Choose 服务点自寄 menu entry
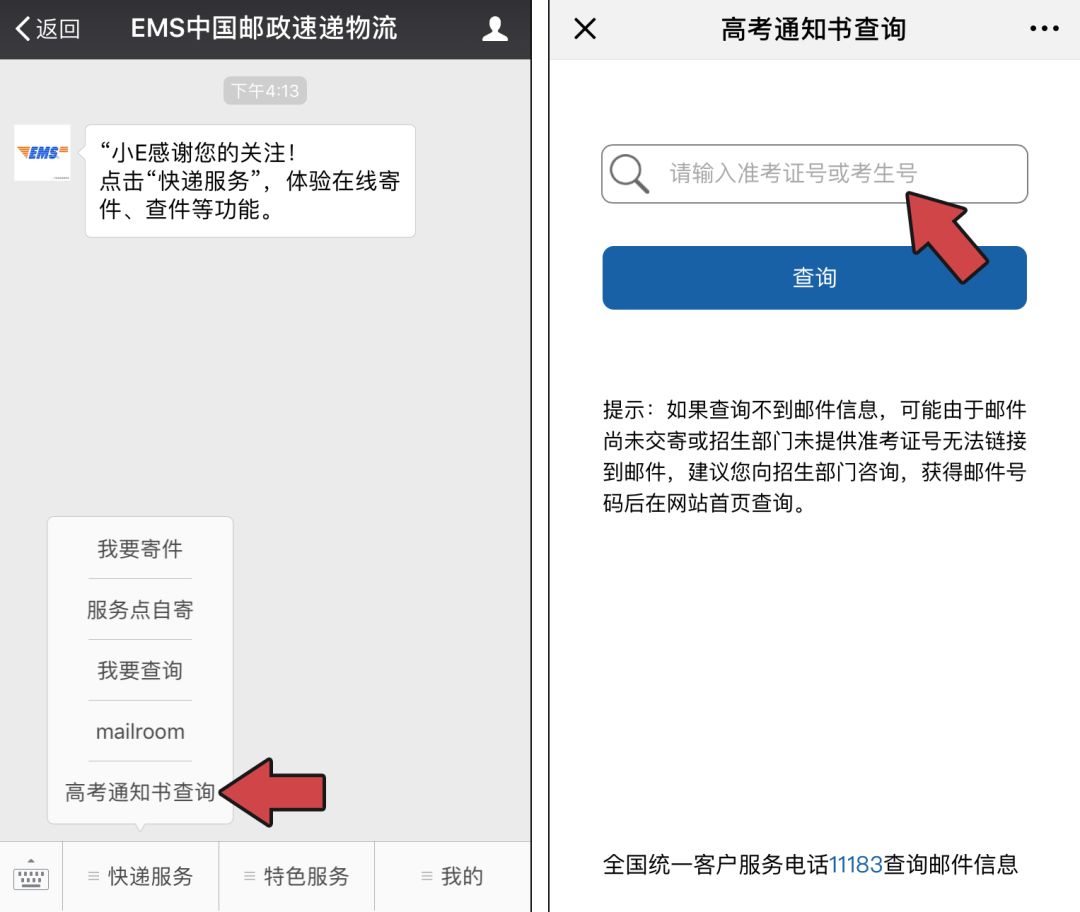This screenshot has height=912, width=1080. (x=140, y=610)
